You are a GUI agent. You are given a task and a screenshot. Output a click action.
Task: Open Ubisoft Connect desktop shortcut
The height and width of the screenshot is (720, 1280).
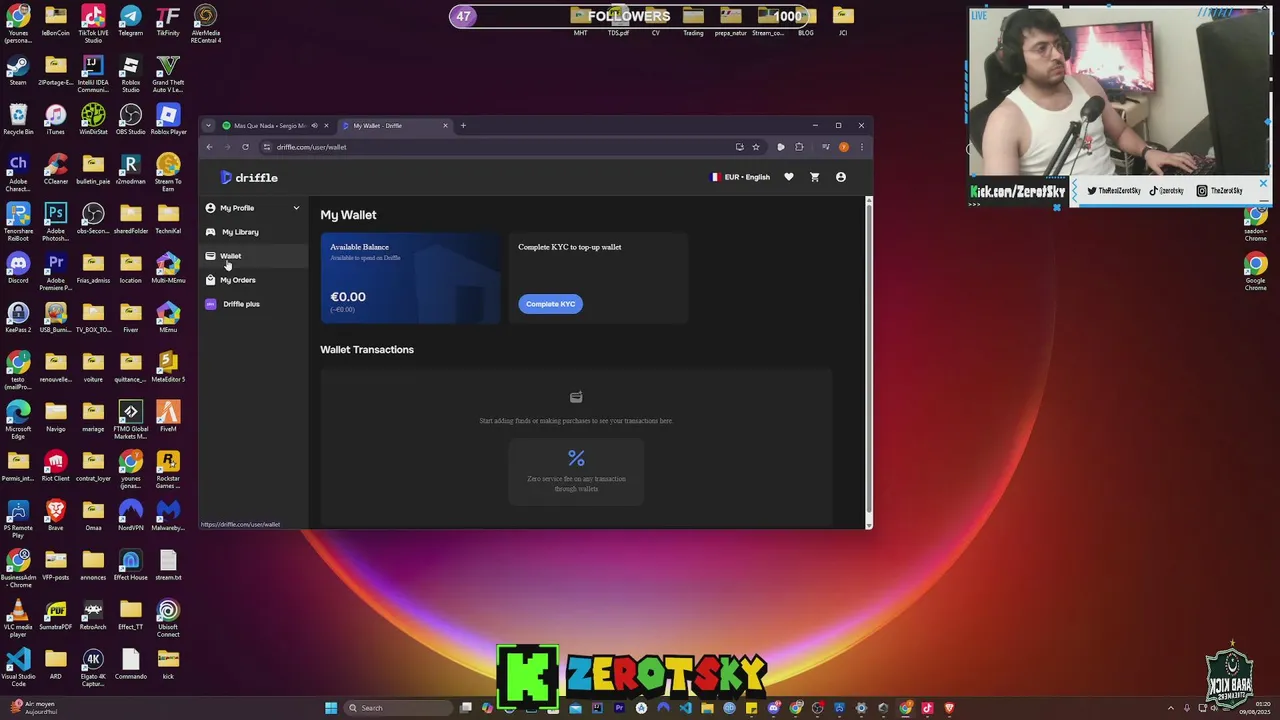tap(168, 618)
